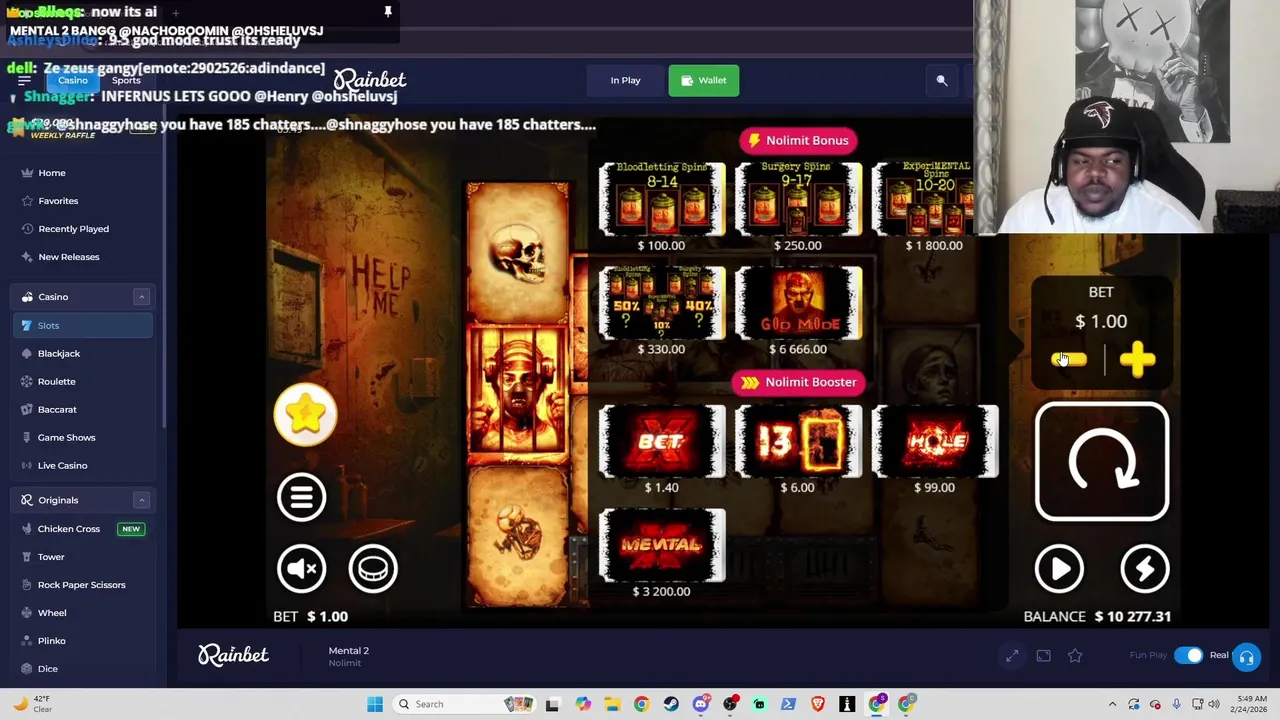Open Steam from the taskbar
This screenshot has width=1280, height=720.
(671, 704)
